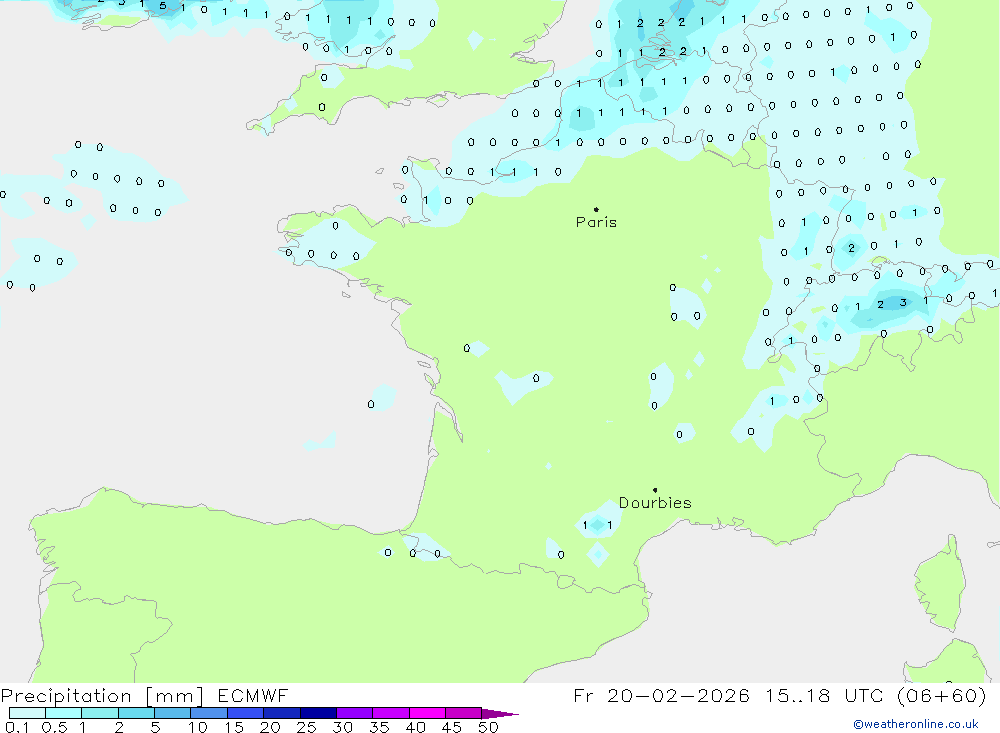The image size is (1000, 733).
Task: Select the black dot marking Paris
Action: click(x=596, y=209)
